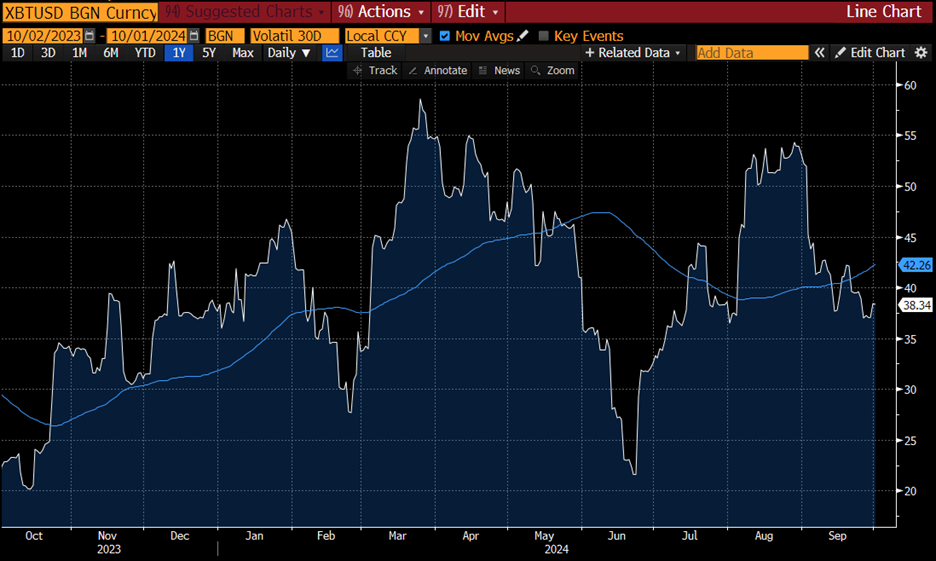Edit the end date 10/01/2024 field

click(x=147, y=36)
